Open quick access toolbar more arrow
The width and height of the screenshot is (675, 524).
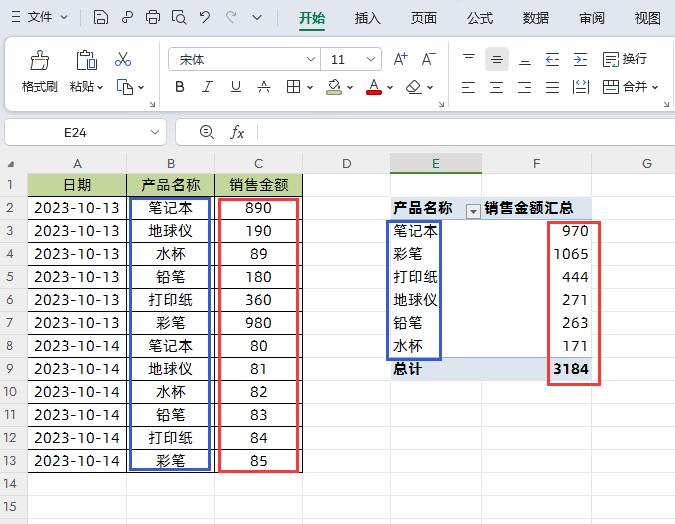(257, 18)
